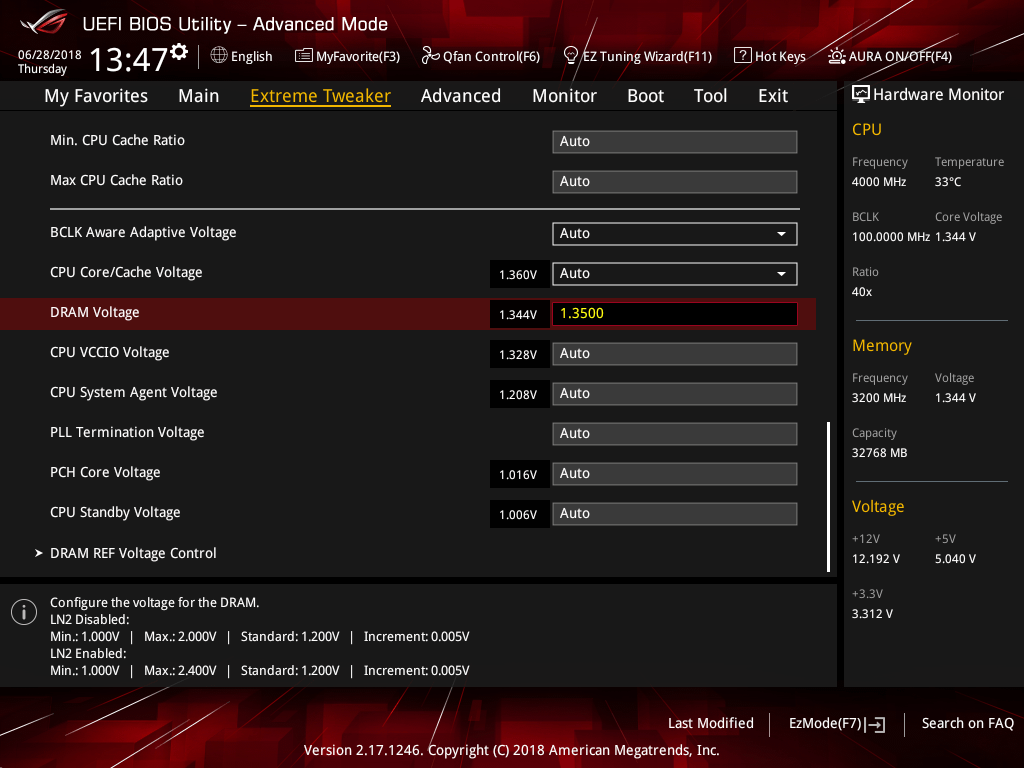This screenshot has width=1024, height=768.
Task: Click the 1.006V CPU Standby readout
Action: click(519, 515)
